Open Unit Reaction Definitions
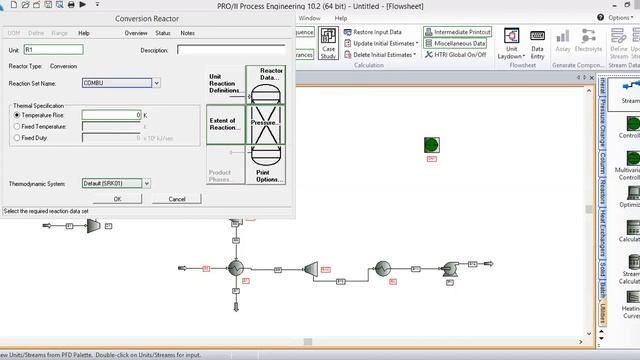This screenshot has height=360, width=640. coord(226,84)
